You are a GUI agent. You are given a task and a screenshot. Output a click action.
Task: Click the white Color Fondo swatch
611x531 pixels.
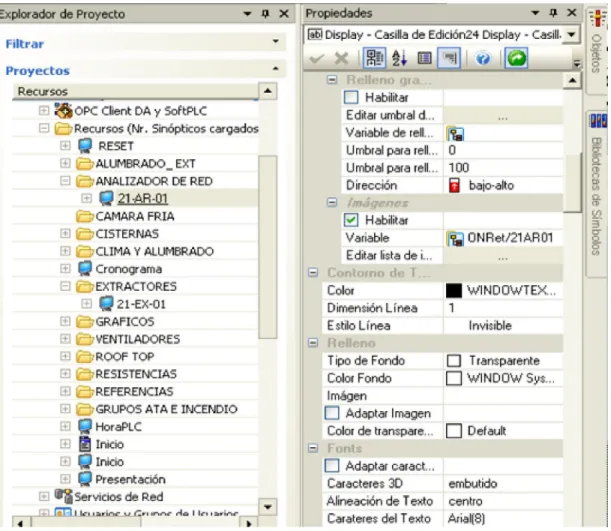(x=454, y=378)
